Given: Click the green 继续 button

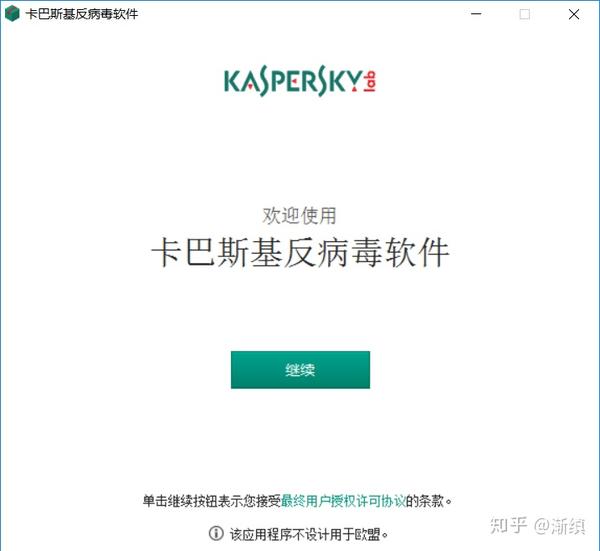Looking at the screenshot, I should [300, 370].
